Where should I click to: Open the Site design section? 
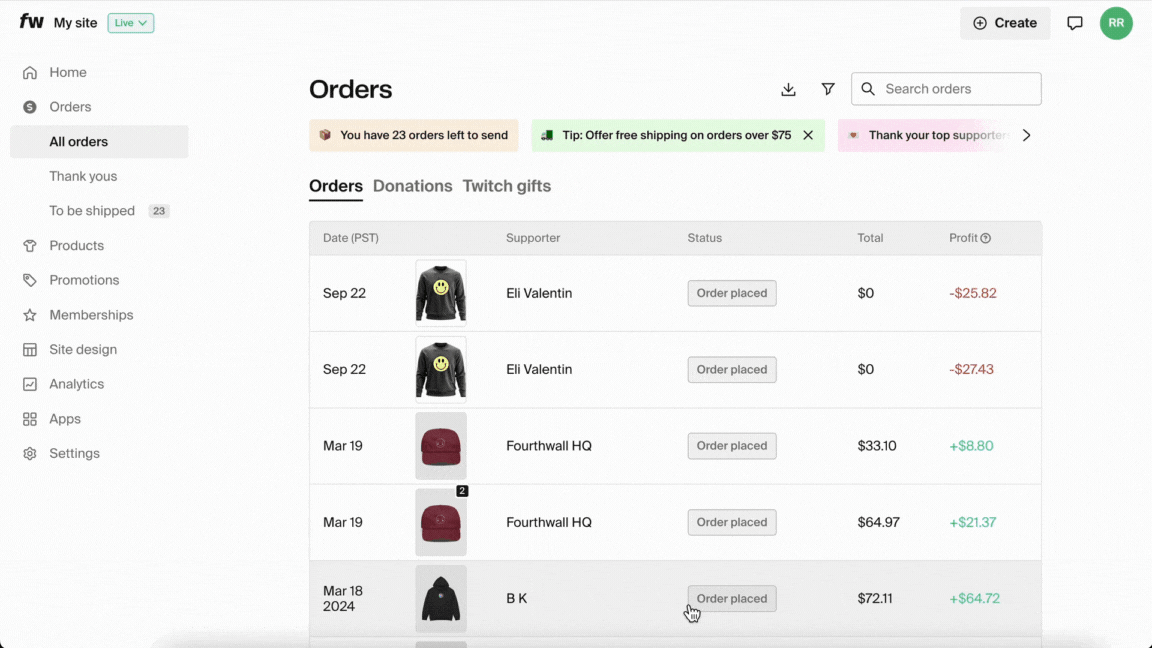click(x=81, y=349)
